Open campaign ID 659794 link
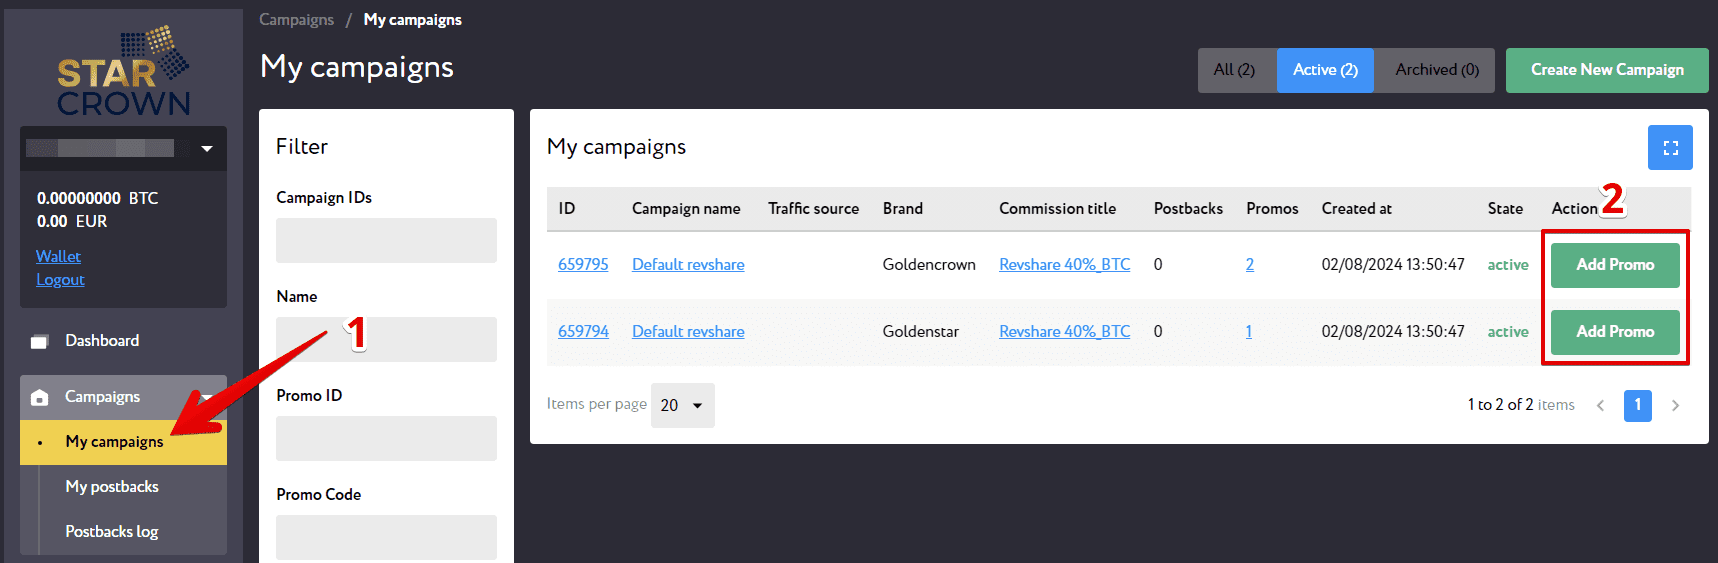This screenshot has height=563, width=1718. (583, 332)
